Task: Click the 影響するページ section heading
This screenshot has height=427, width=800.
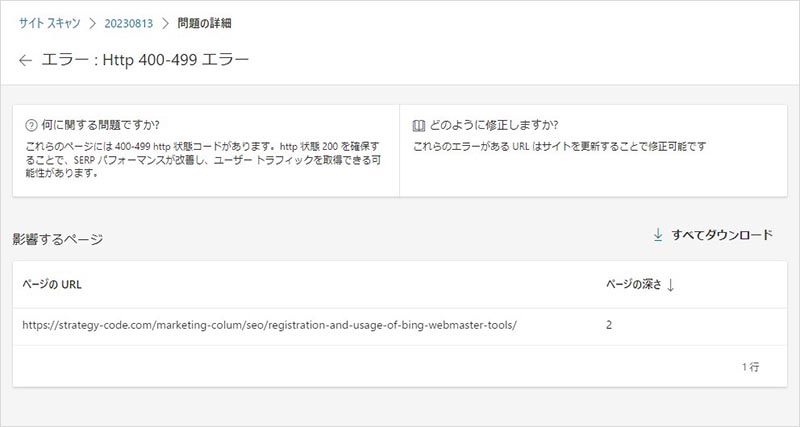Action: tap(58, 239)
